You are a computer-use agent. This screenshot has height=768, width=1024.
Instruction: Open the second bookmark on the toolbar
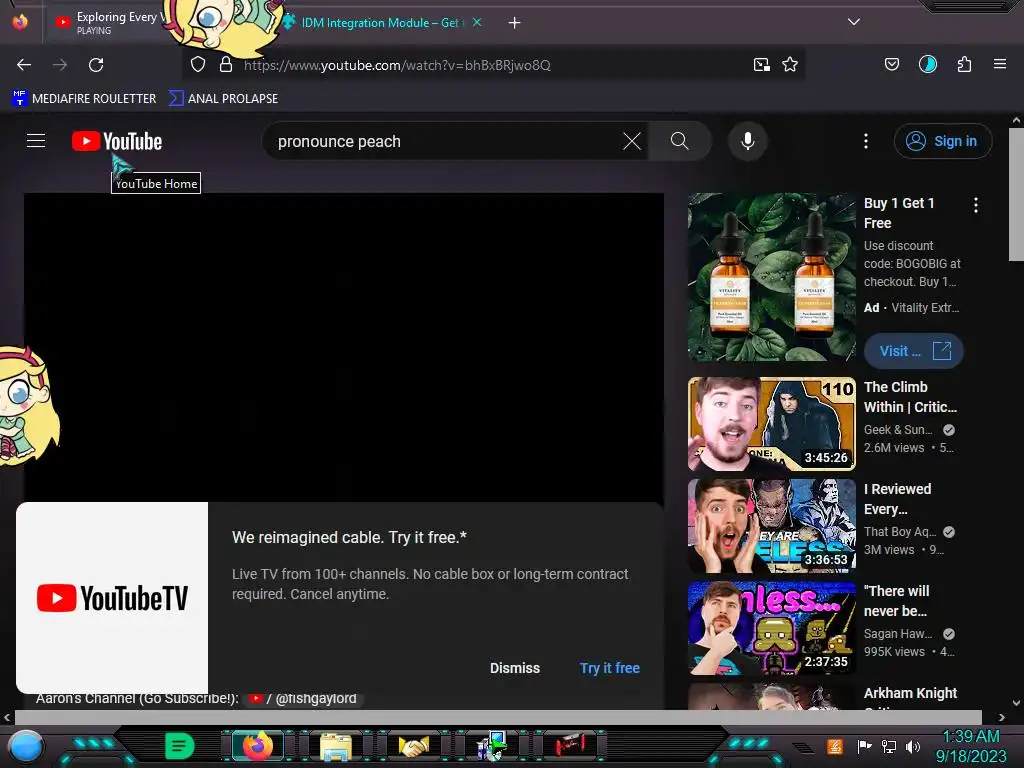pos(223,99)
